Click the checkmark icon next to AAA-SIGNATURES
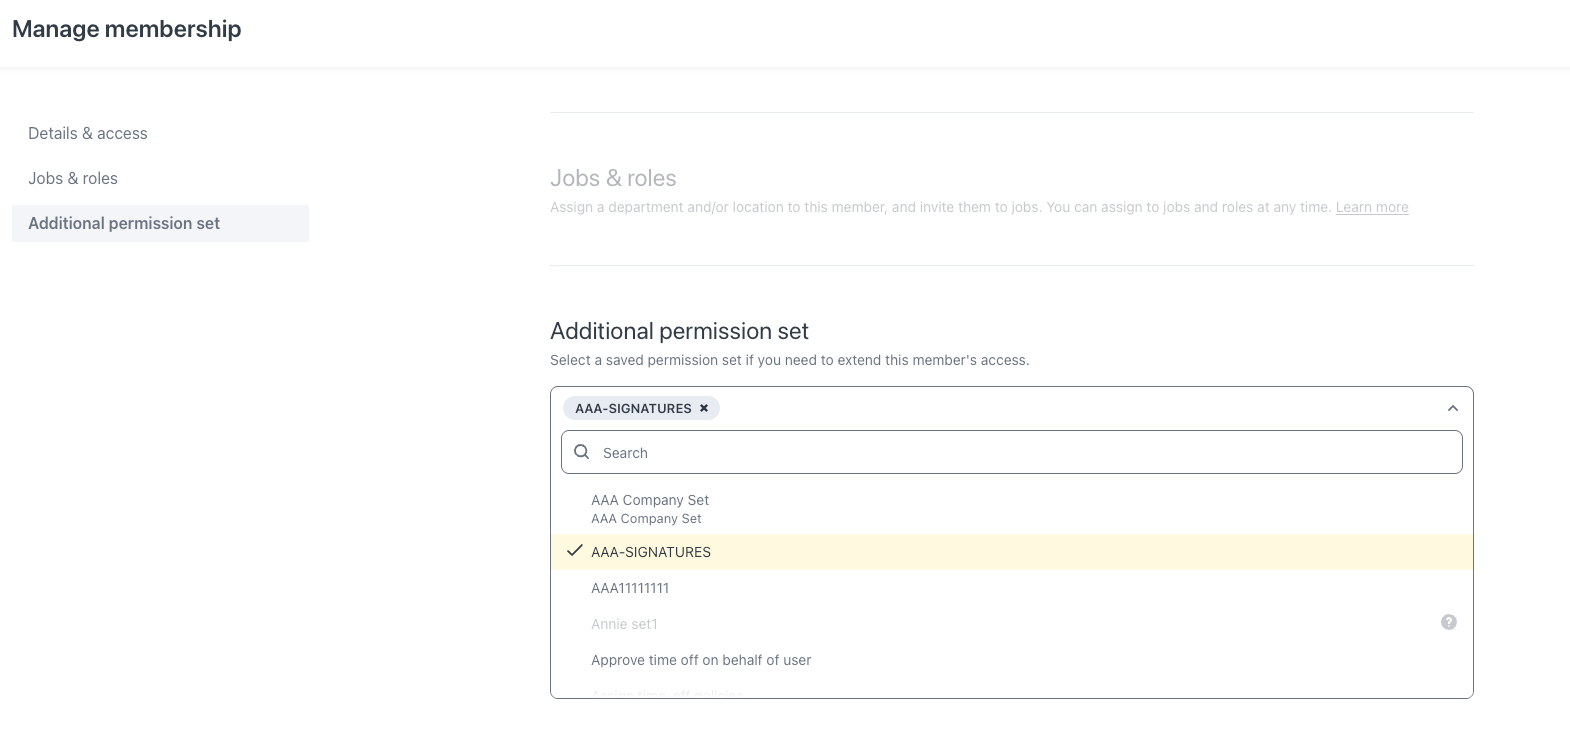1570x740 pixels. (574, 551)
